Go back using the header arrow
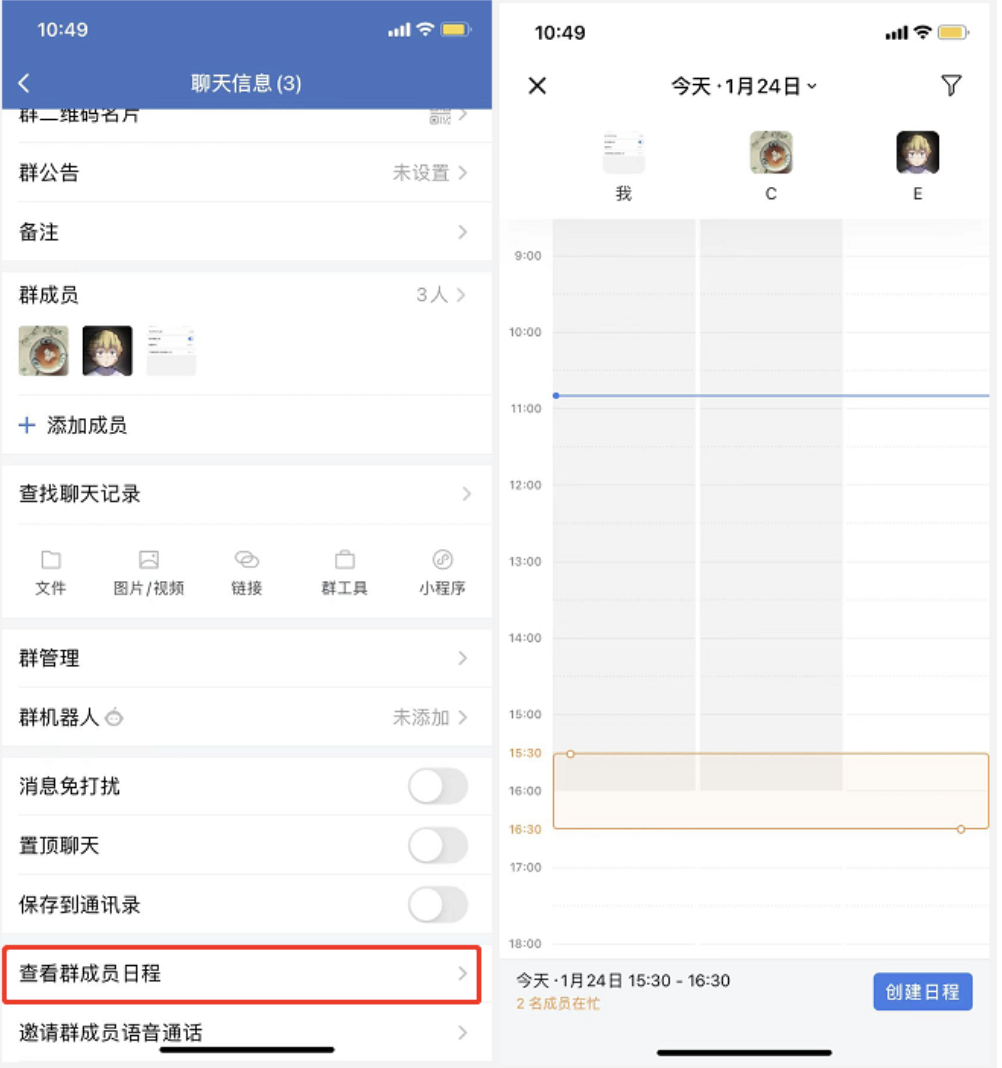Screen dimensions: 1002x1068 tap(25, 83)
